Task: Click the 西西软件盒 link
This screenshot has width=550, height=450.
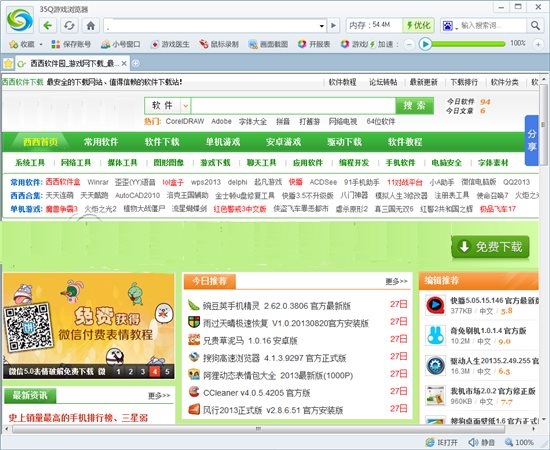Action: tap(63, 182)
